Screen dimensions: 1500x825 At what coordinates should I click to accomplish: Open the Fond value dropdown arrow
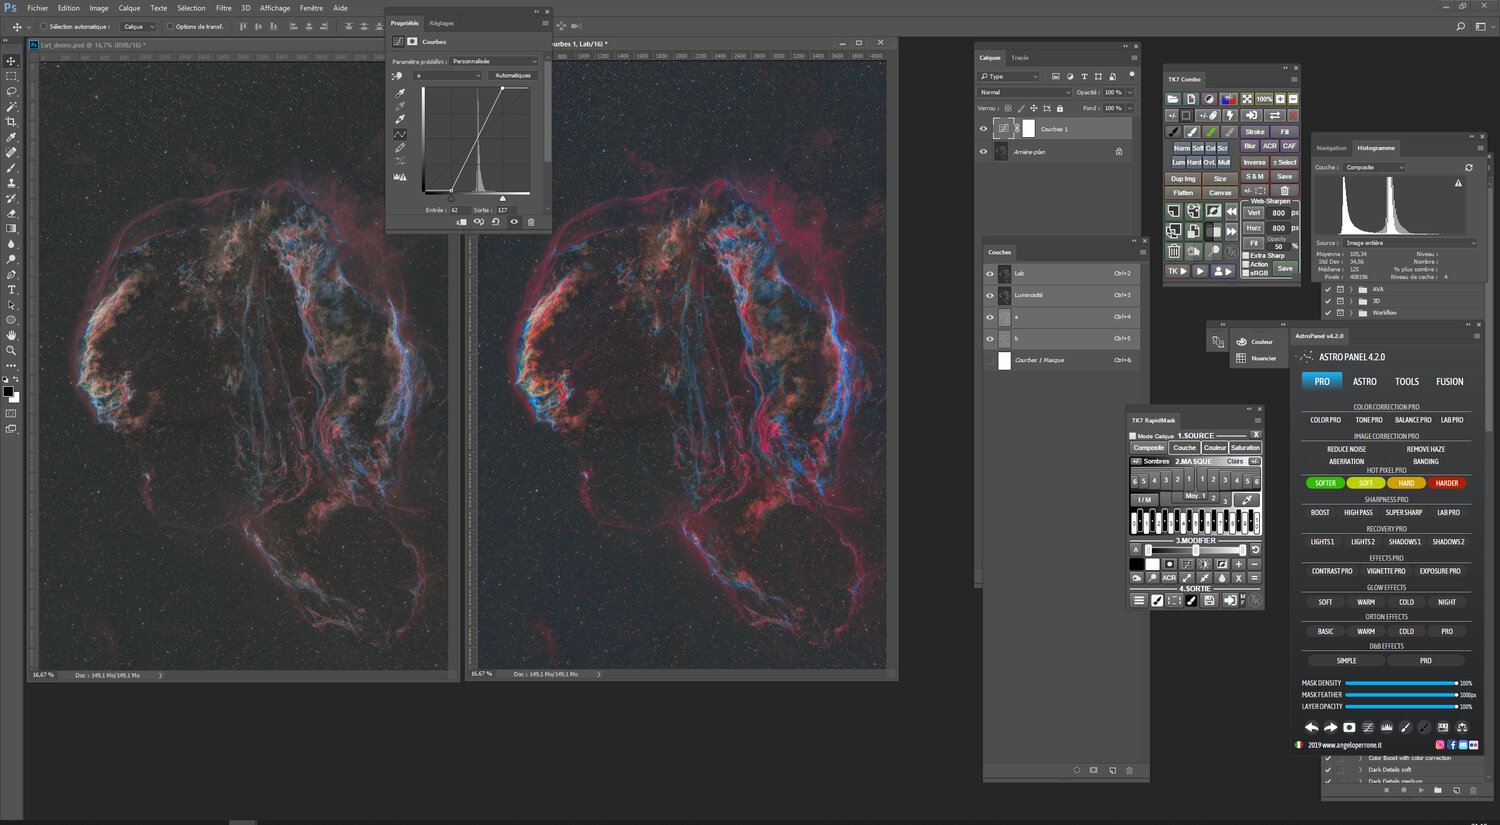pos(1130,108)
